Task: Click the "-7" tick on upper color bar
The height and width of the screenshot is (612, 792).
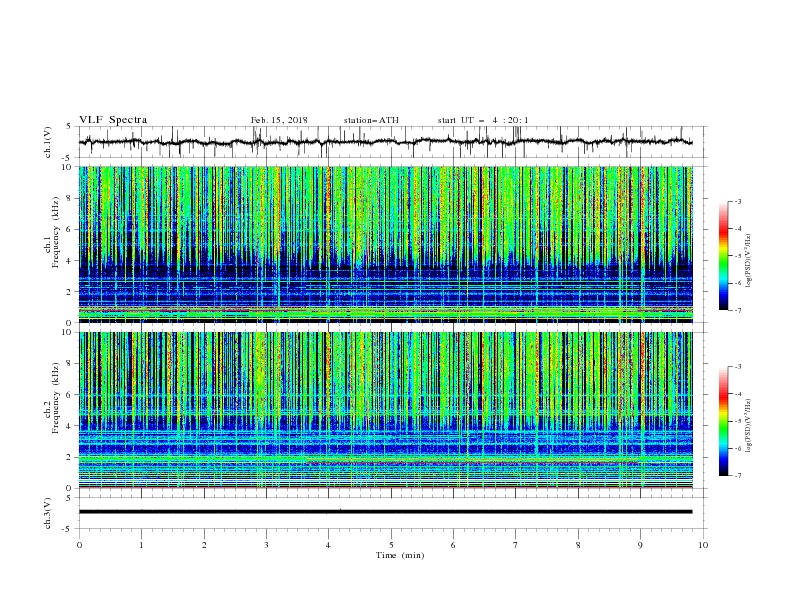Action: (x=737, y=310)
